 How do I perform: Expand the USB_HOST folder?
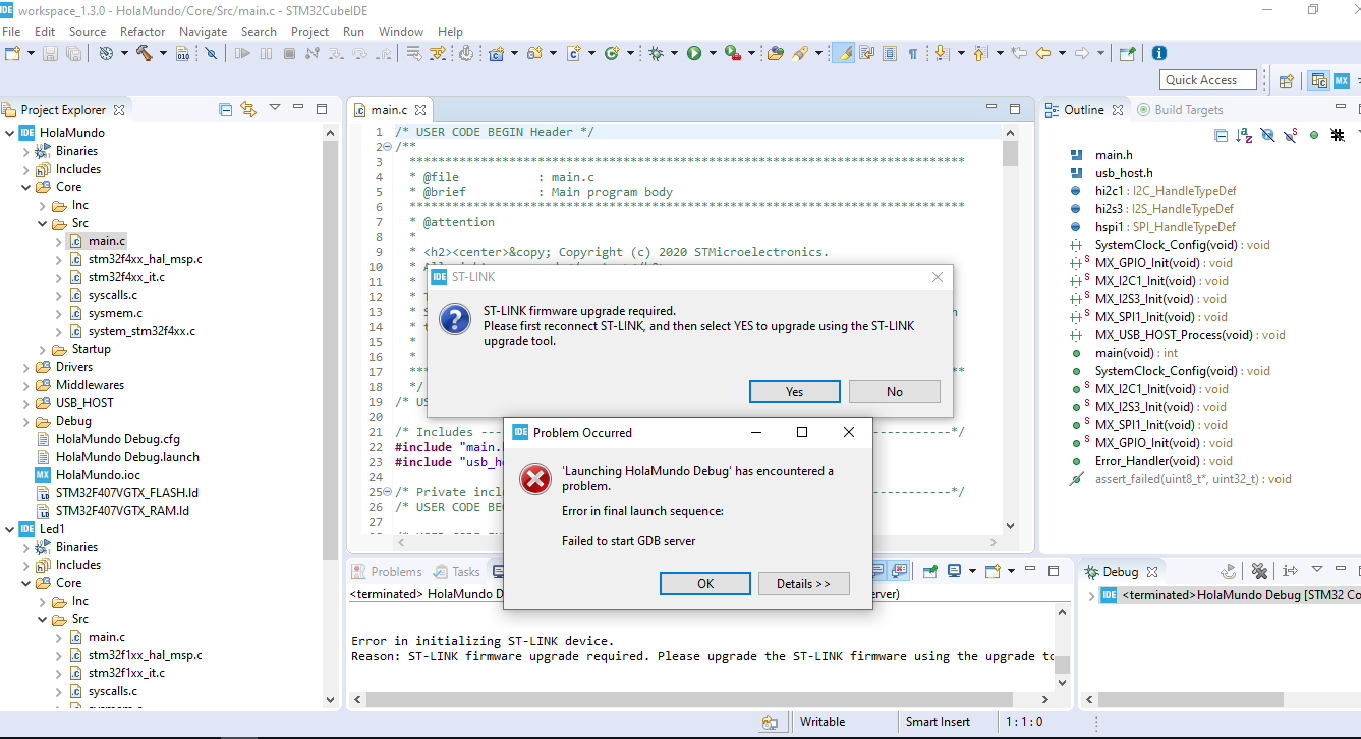coord(27,403)
